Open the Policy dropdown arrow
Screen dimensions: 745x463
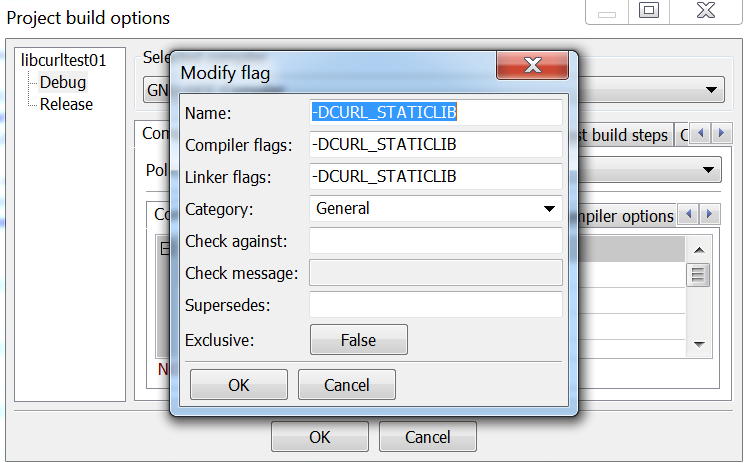pos(708,170)
